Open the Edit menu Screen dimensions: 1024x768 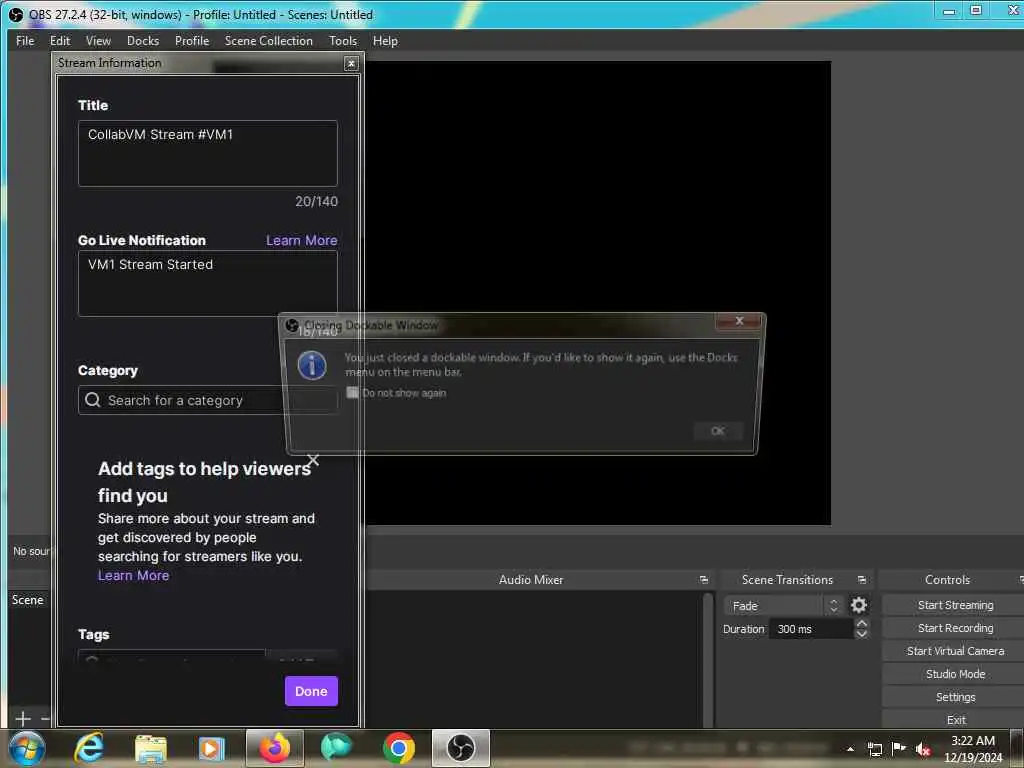(x=60, y=40)
